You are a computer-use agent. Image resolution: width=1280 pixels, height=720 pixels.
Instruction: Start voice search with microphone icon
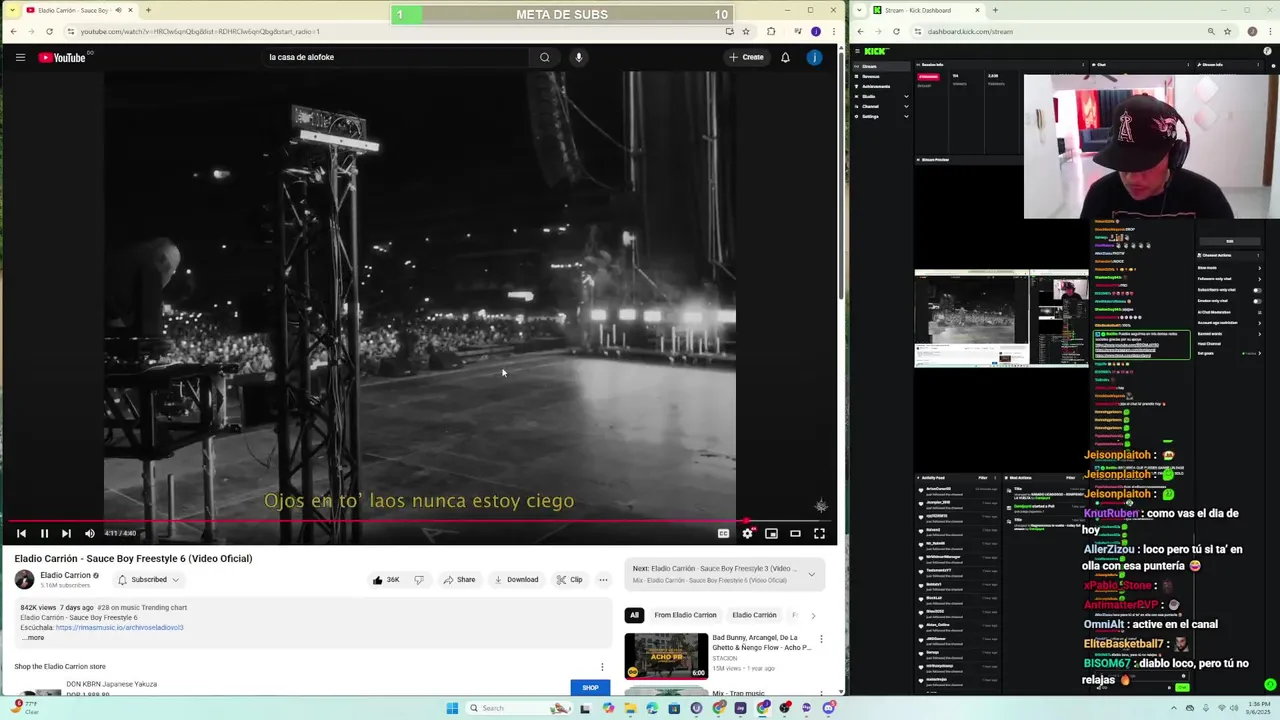click(x=578, y=57)
